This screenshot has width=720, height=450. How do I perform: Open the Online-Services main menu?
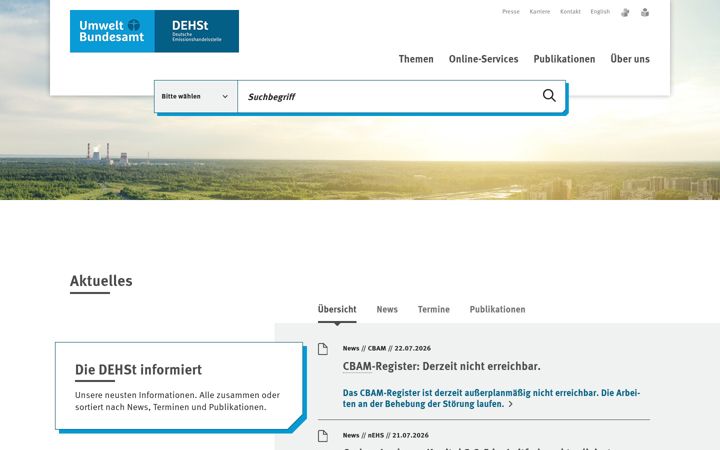coord(484,59)
